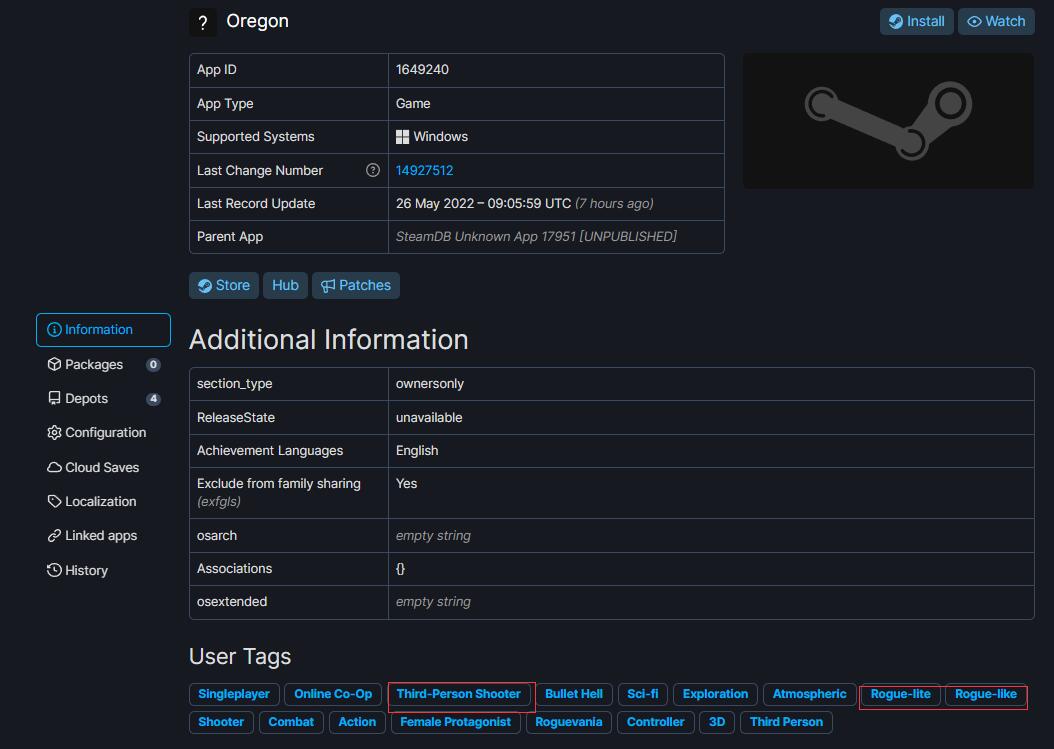
Task: Open the Linked apps sidebar tab
Action: 104,536
